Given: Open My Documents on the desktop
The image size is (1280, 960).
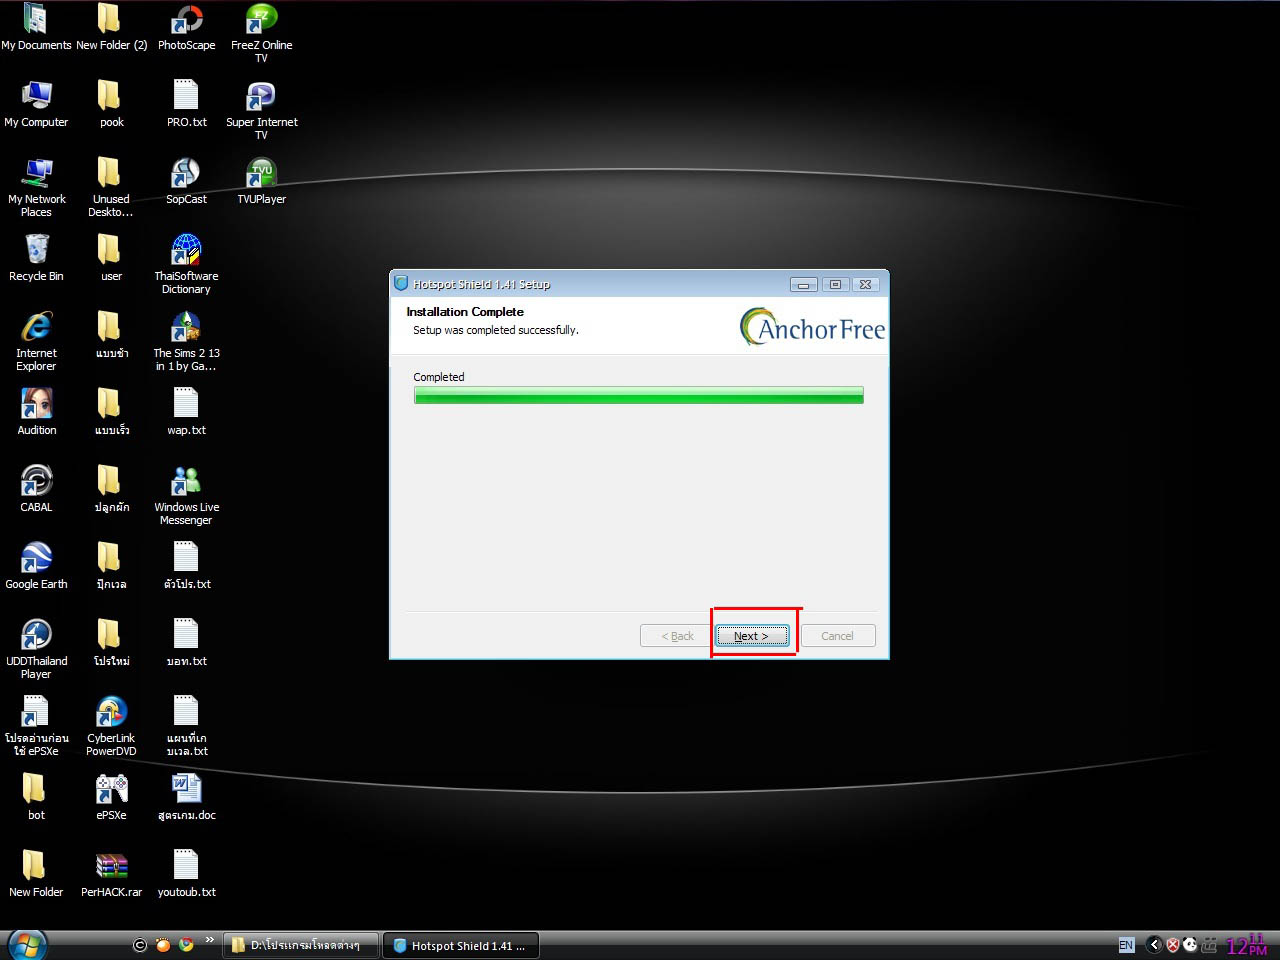Looking at the screenshot, I should point(36,27).
